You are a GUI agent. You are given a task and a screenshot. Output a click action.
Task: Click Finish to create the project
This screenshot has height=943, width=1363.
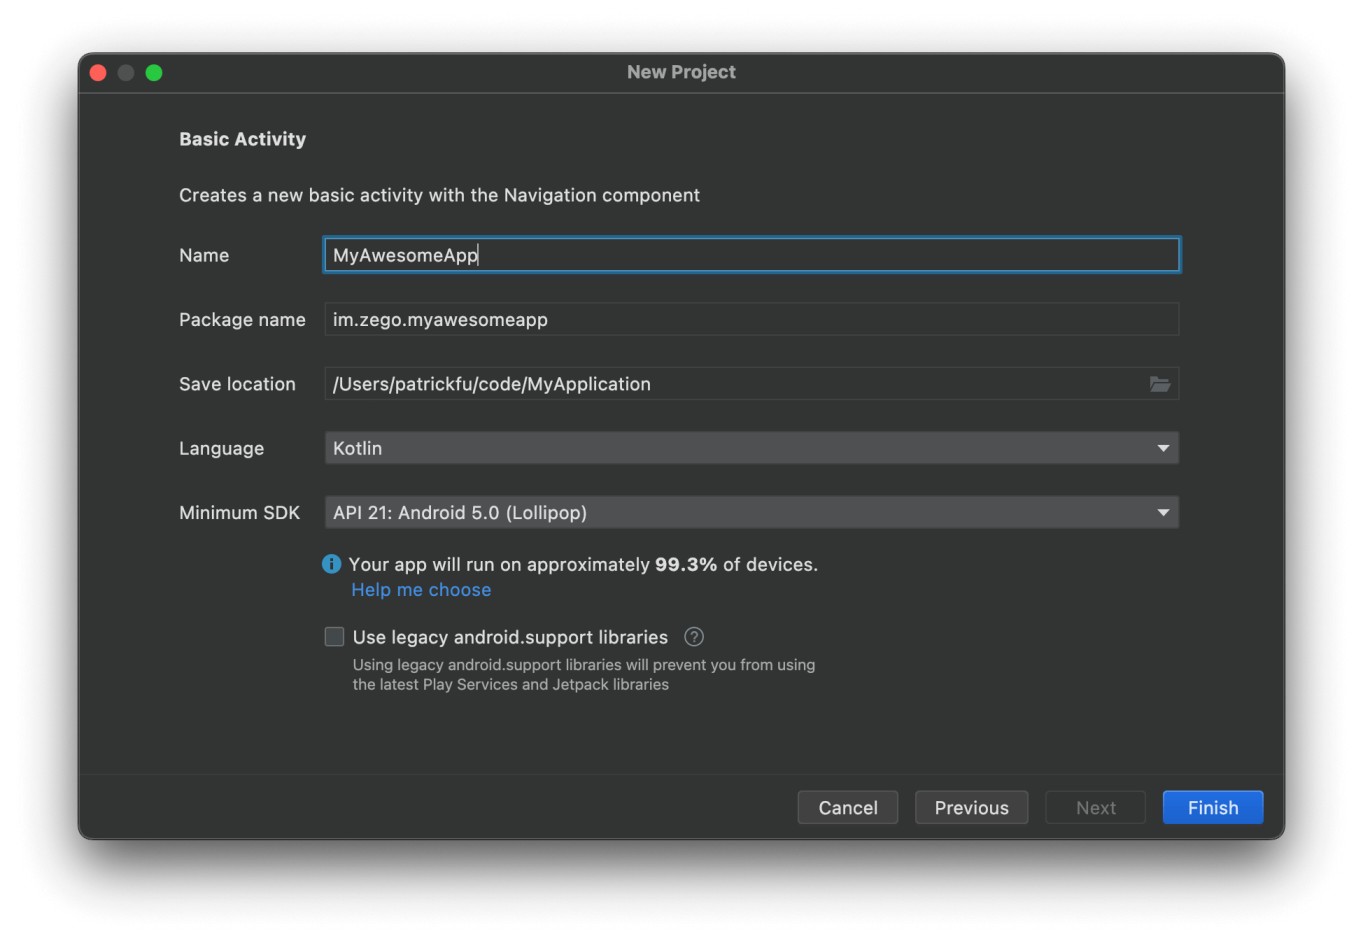tap(1212, 807)
